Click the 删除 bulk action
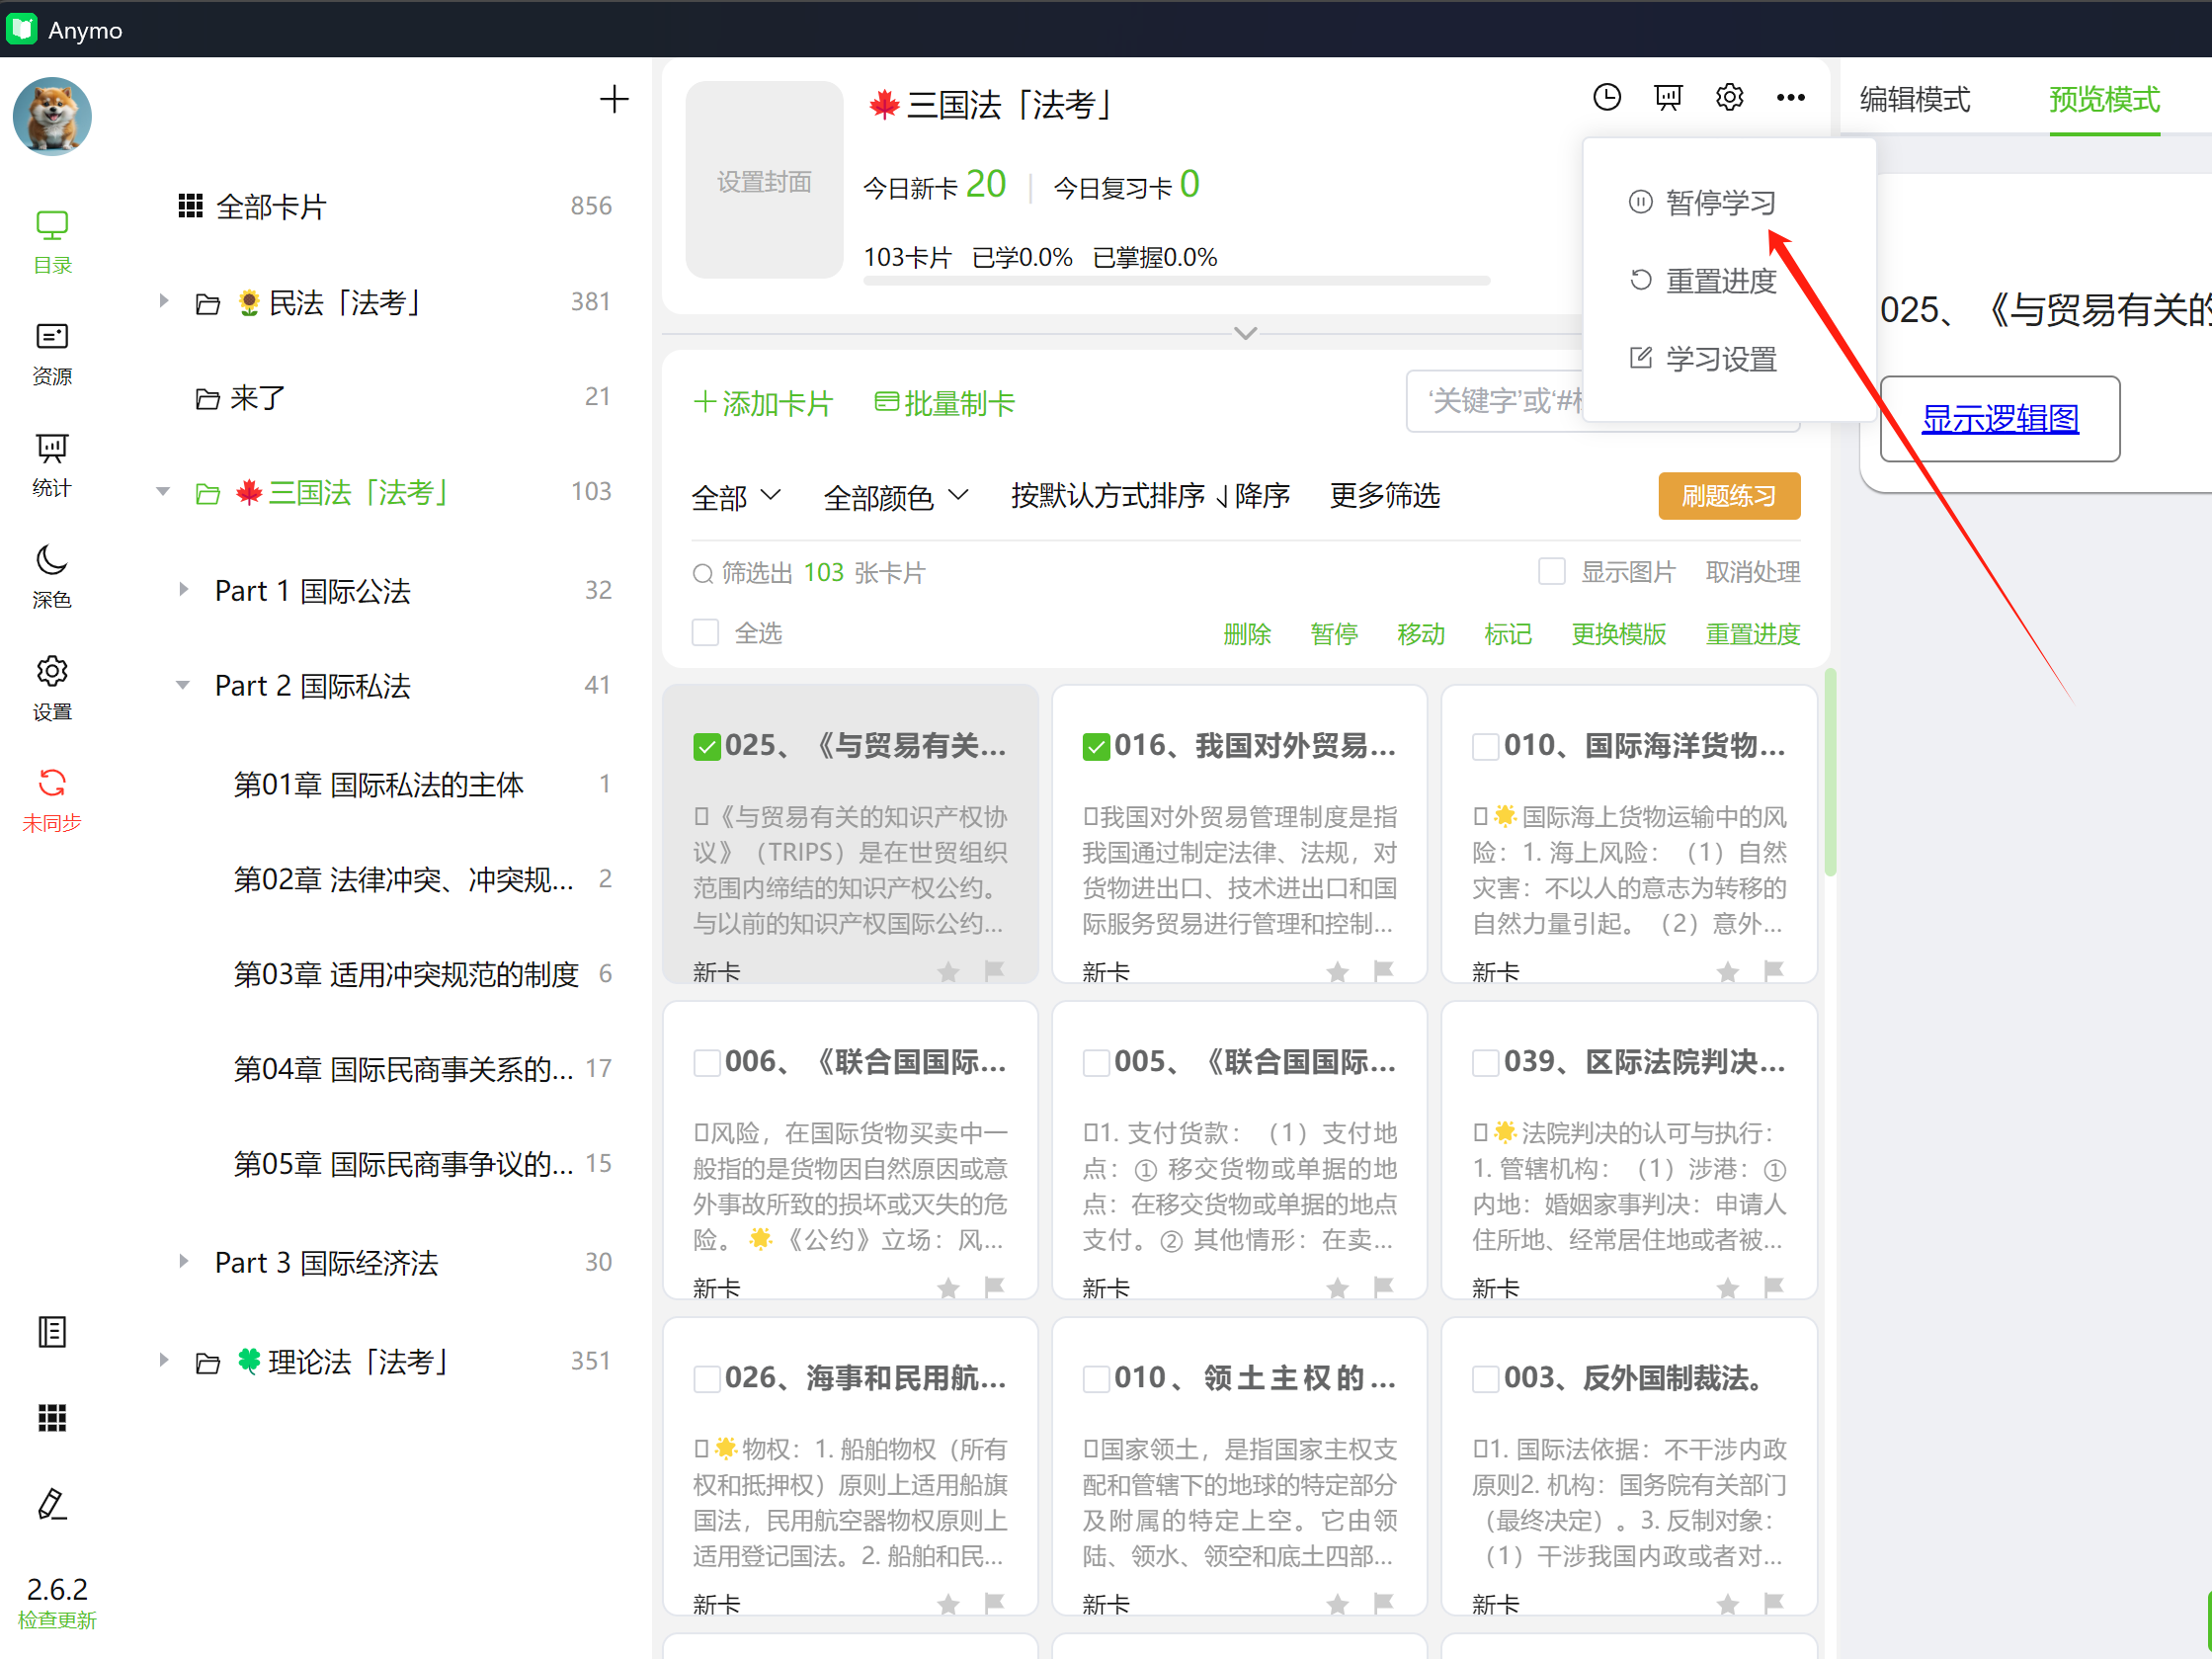The width and height of the screenshot is (2212, 1659). click(1247, 633)
